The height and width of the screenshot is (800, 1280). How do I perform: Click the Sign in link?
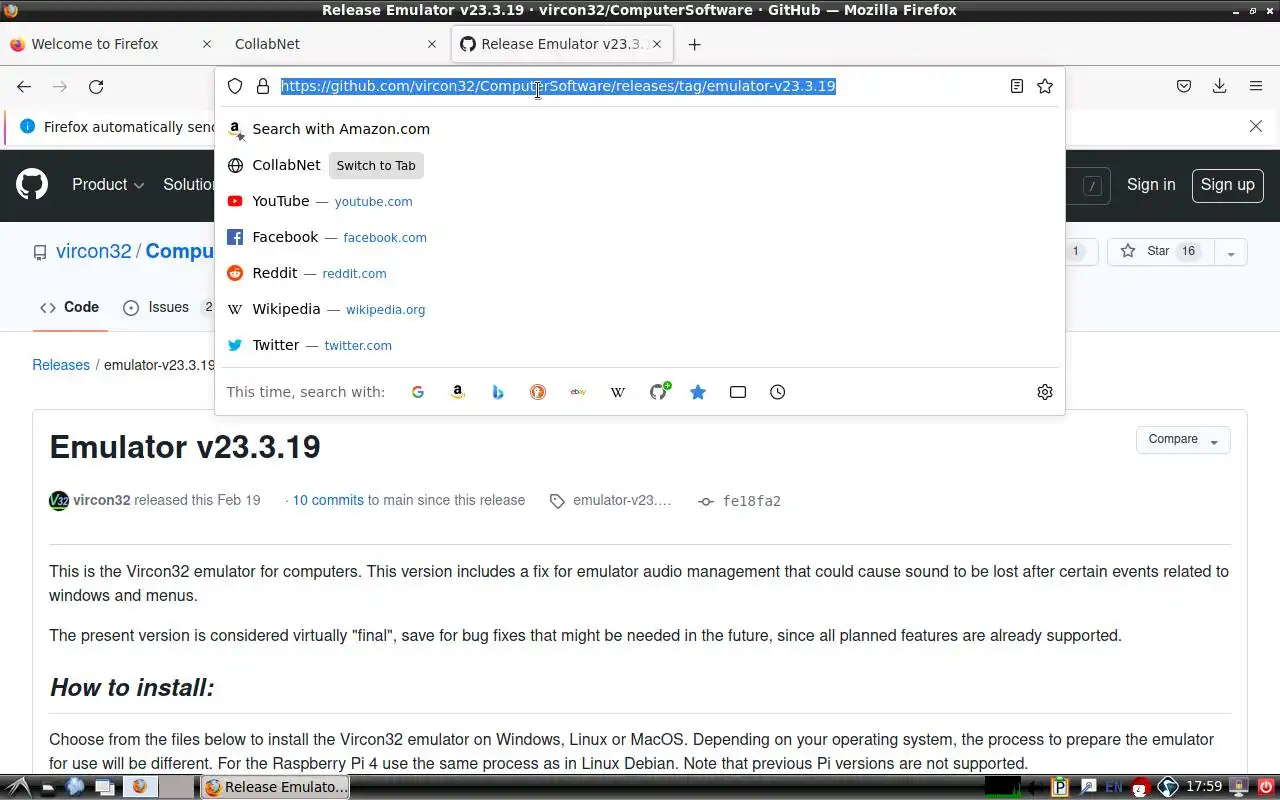click(x=1151, y=185)
